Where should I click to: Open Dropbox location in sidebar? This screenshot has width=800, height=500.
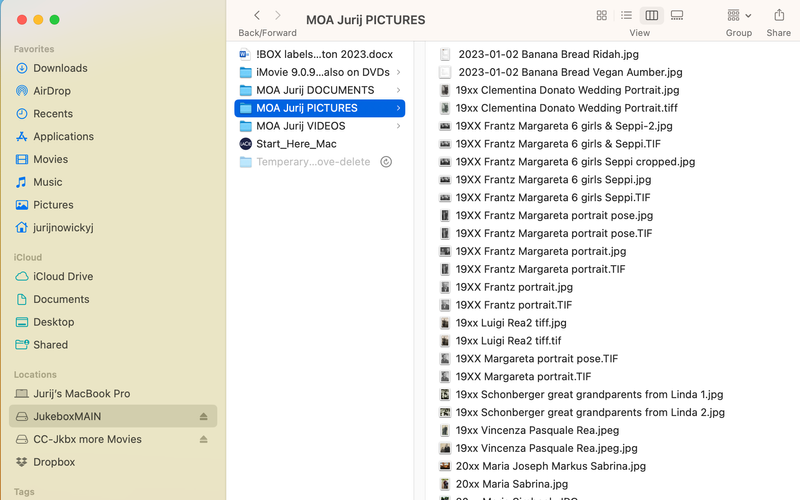pos(54,462)
